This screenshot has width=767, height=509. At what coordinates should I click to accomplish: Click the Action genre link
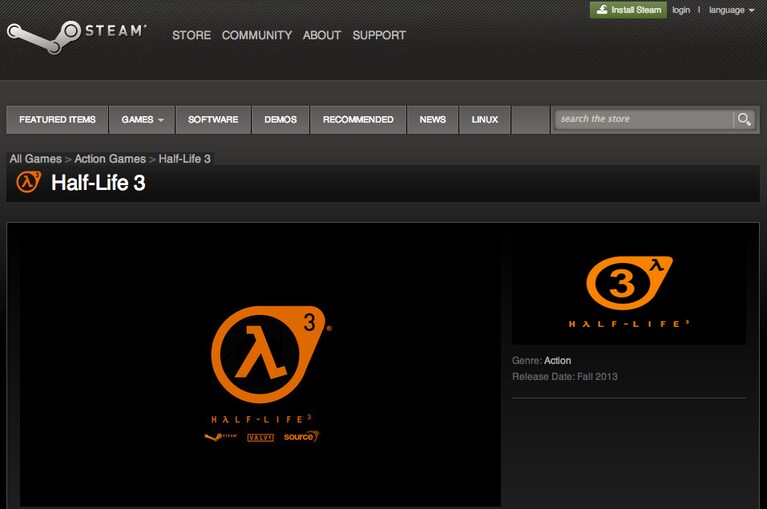[558, 360]
